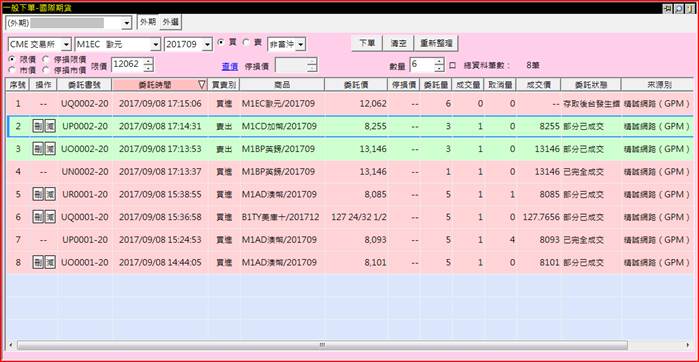Viewport: 699px width, 362px height.
Task: Switch to the 外期 tab
Action: 148,22
